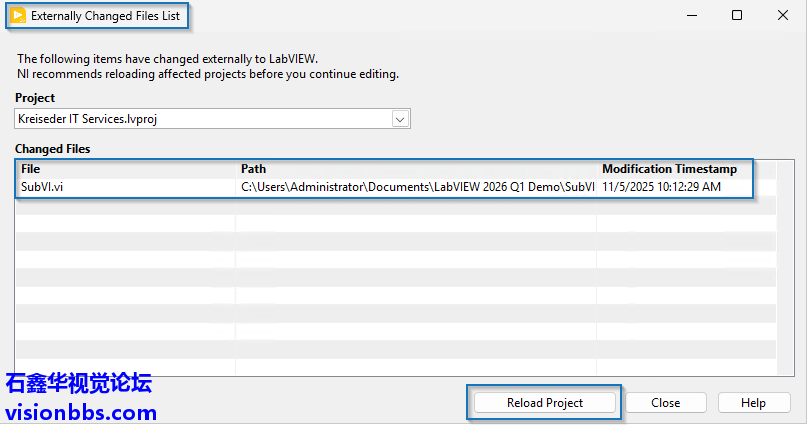Click the LabVIEW icon in the title bar

click(17, 16)
